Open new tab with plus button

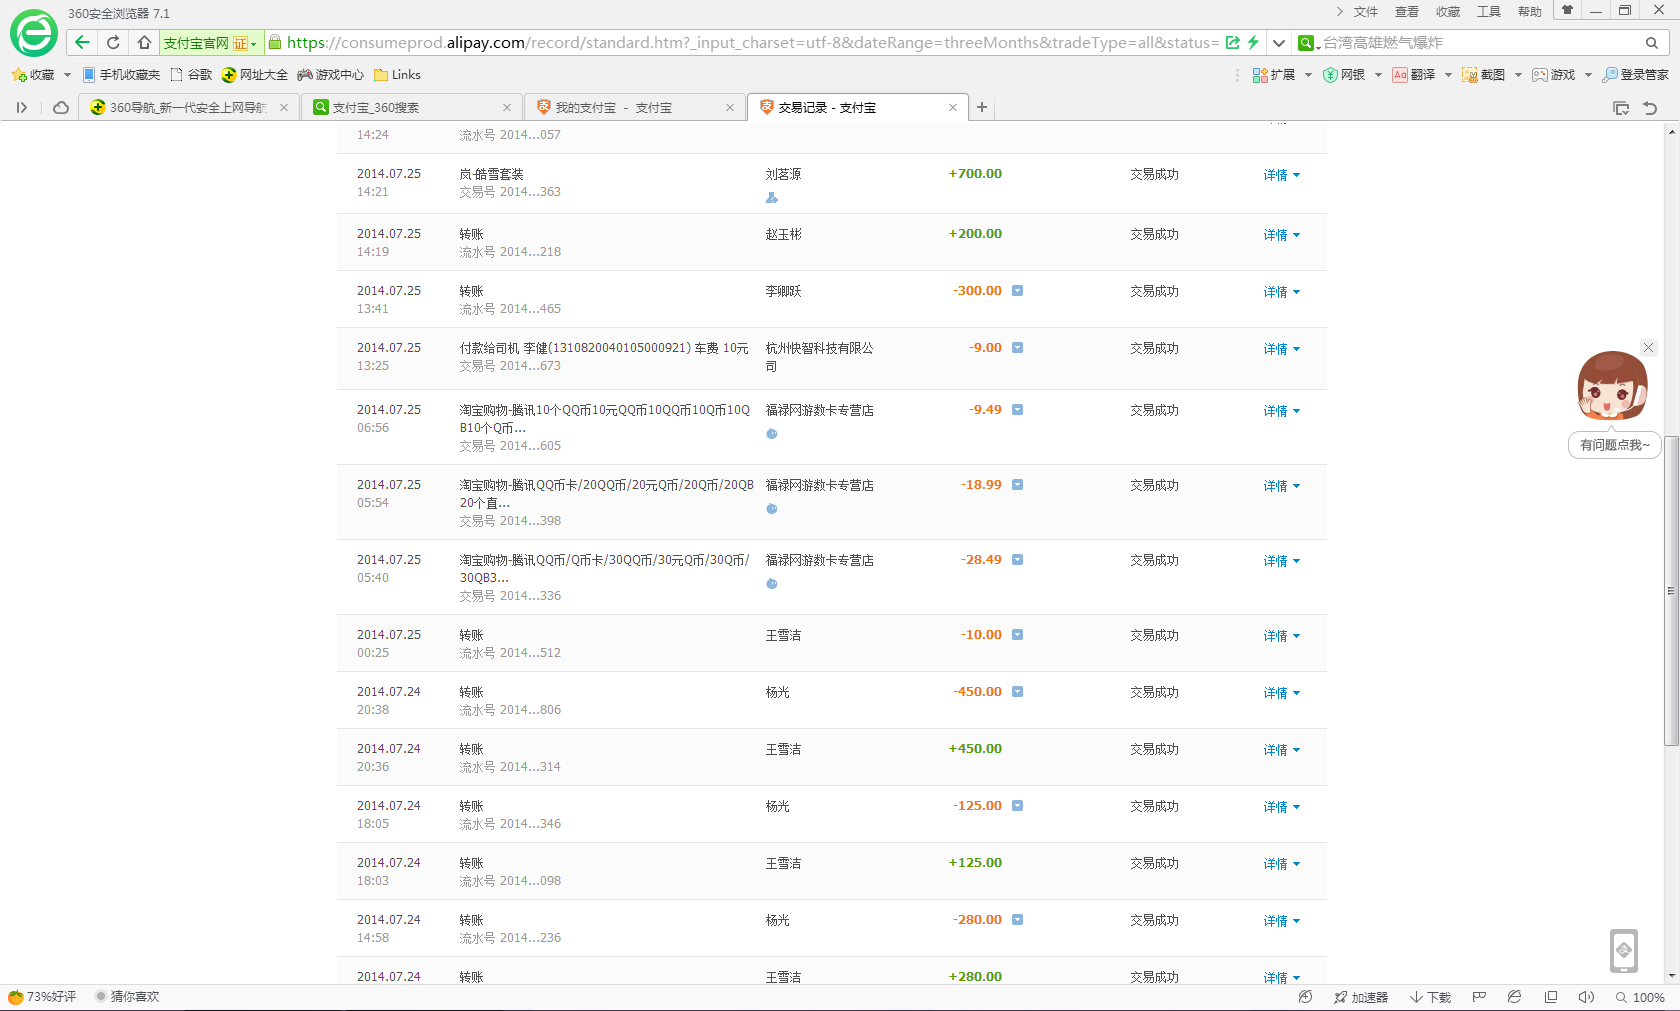coord(982,107)
